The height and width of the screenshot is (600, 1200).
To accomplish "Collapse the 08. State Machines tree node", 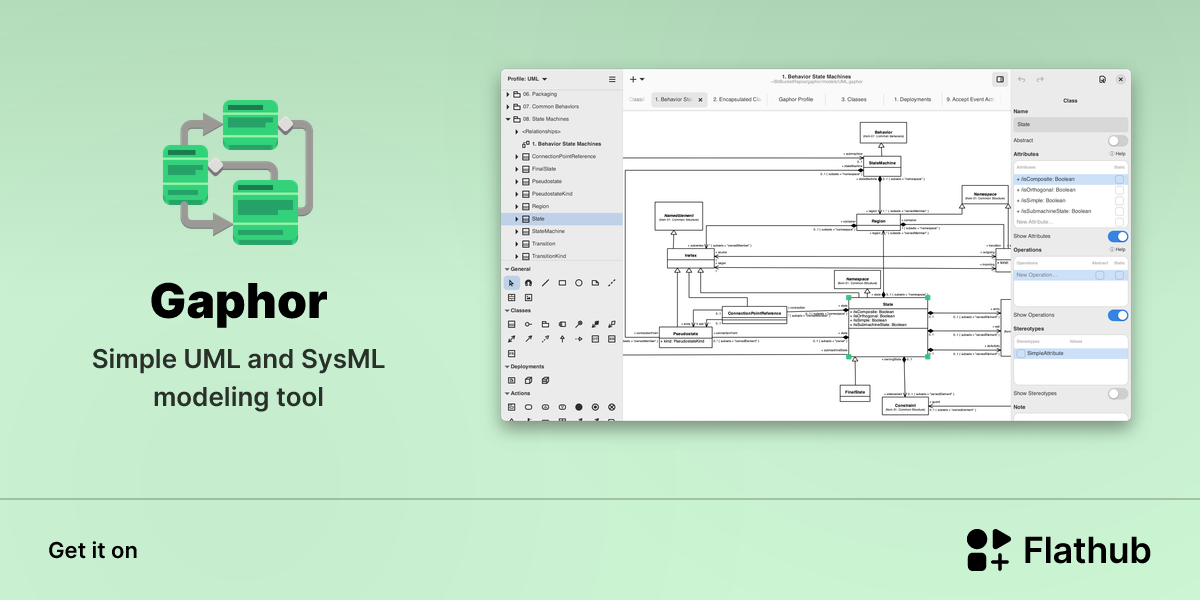I will click(508, 119).
